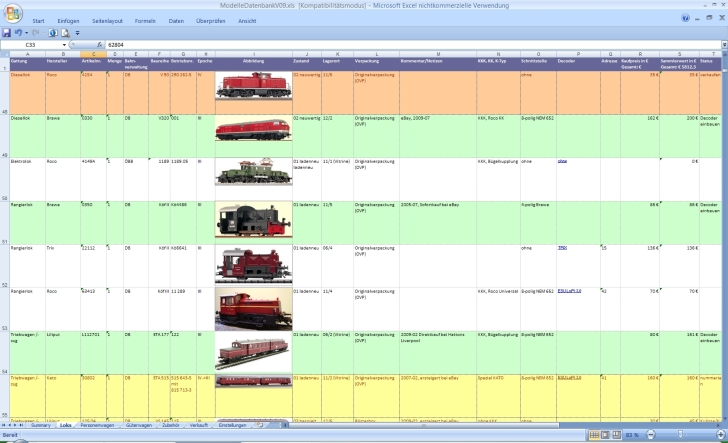Click the 3590 decoder hyperlink

(562, 247)
